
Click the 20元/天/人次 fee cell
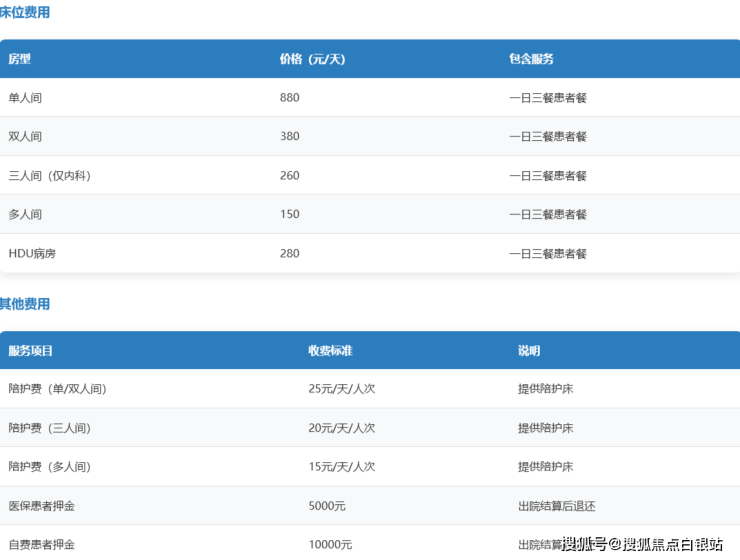[x=341, y=428]
